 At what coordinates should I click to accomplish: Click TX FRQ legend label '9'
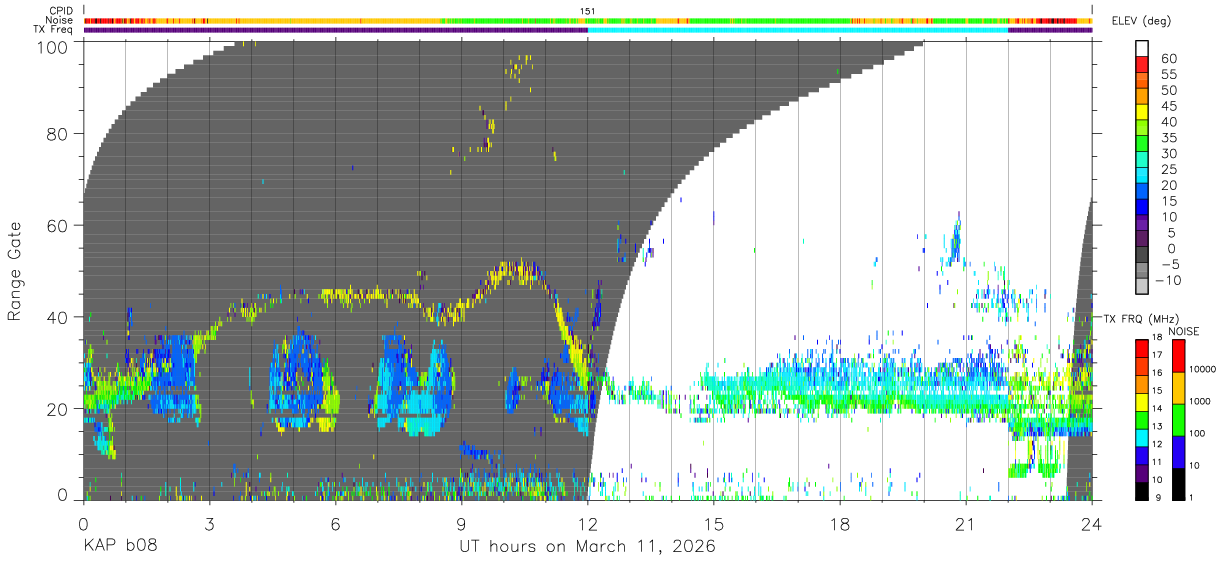[1158, 497]
